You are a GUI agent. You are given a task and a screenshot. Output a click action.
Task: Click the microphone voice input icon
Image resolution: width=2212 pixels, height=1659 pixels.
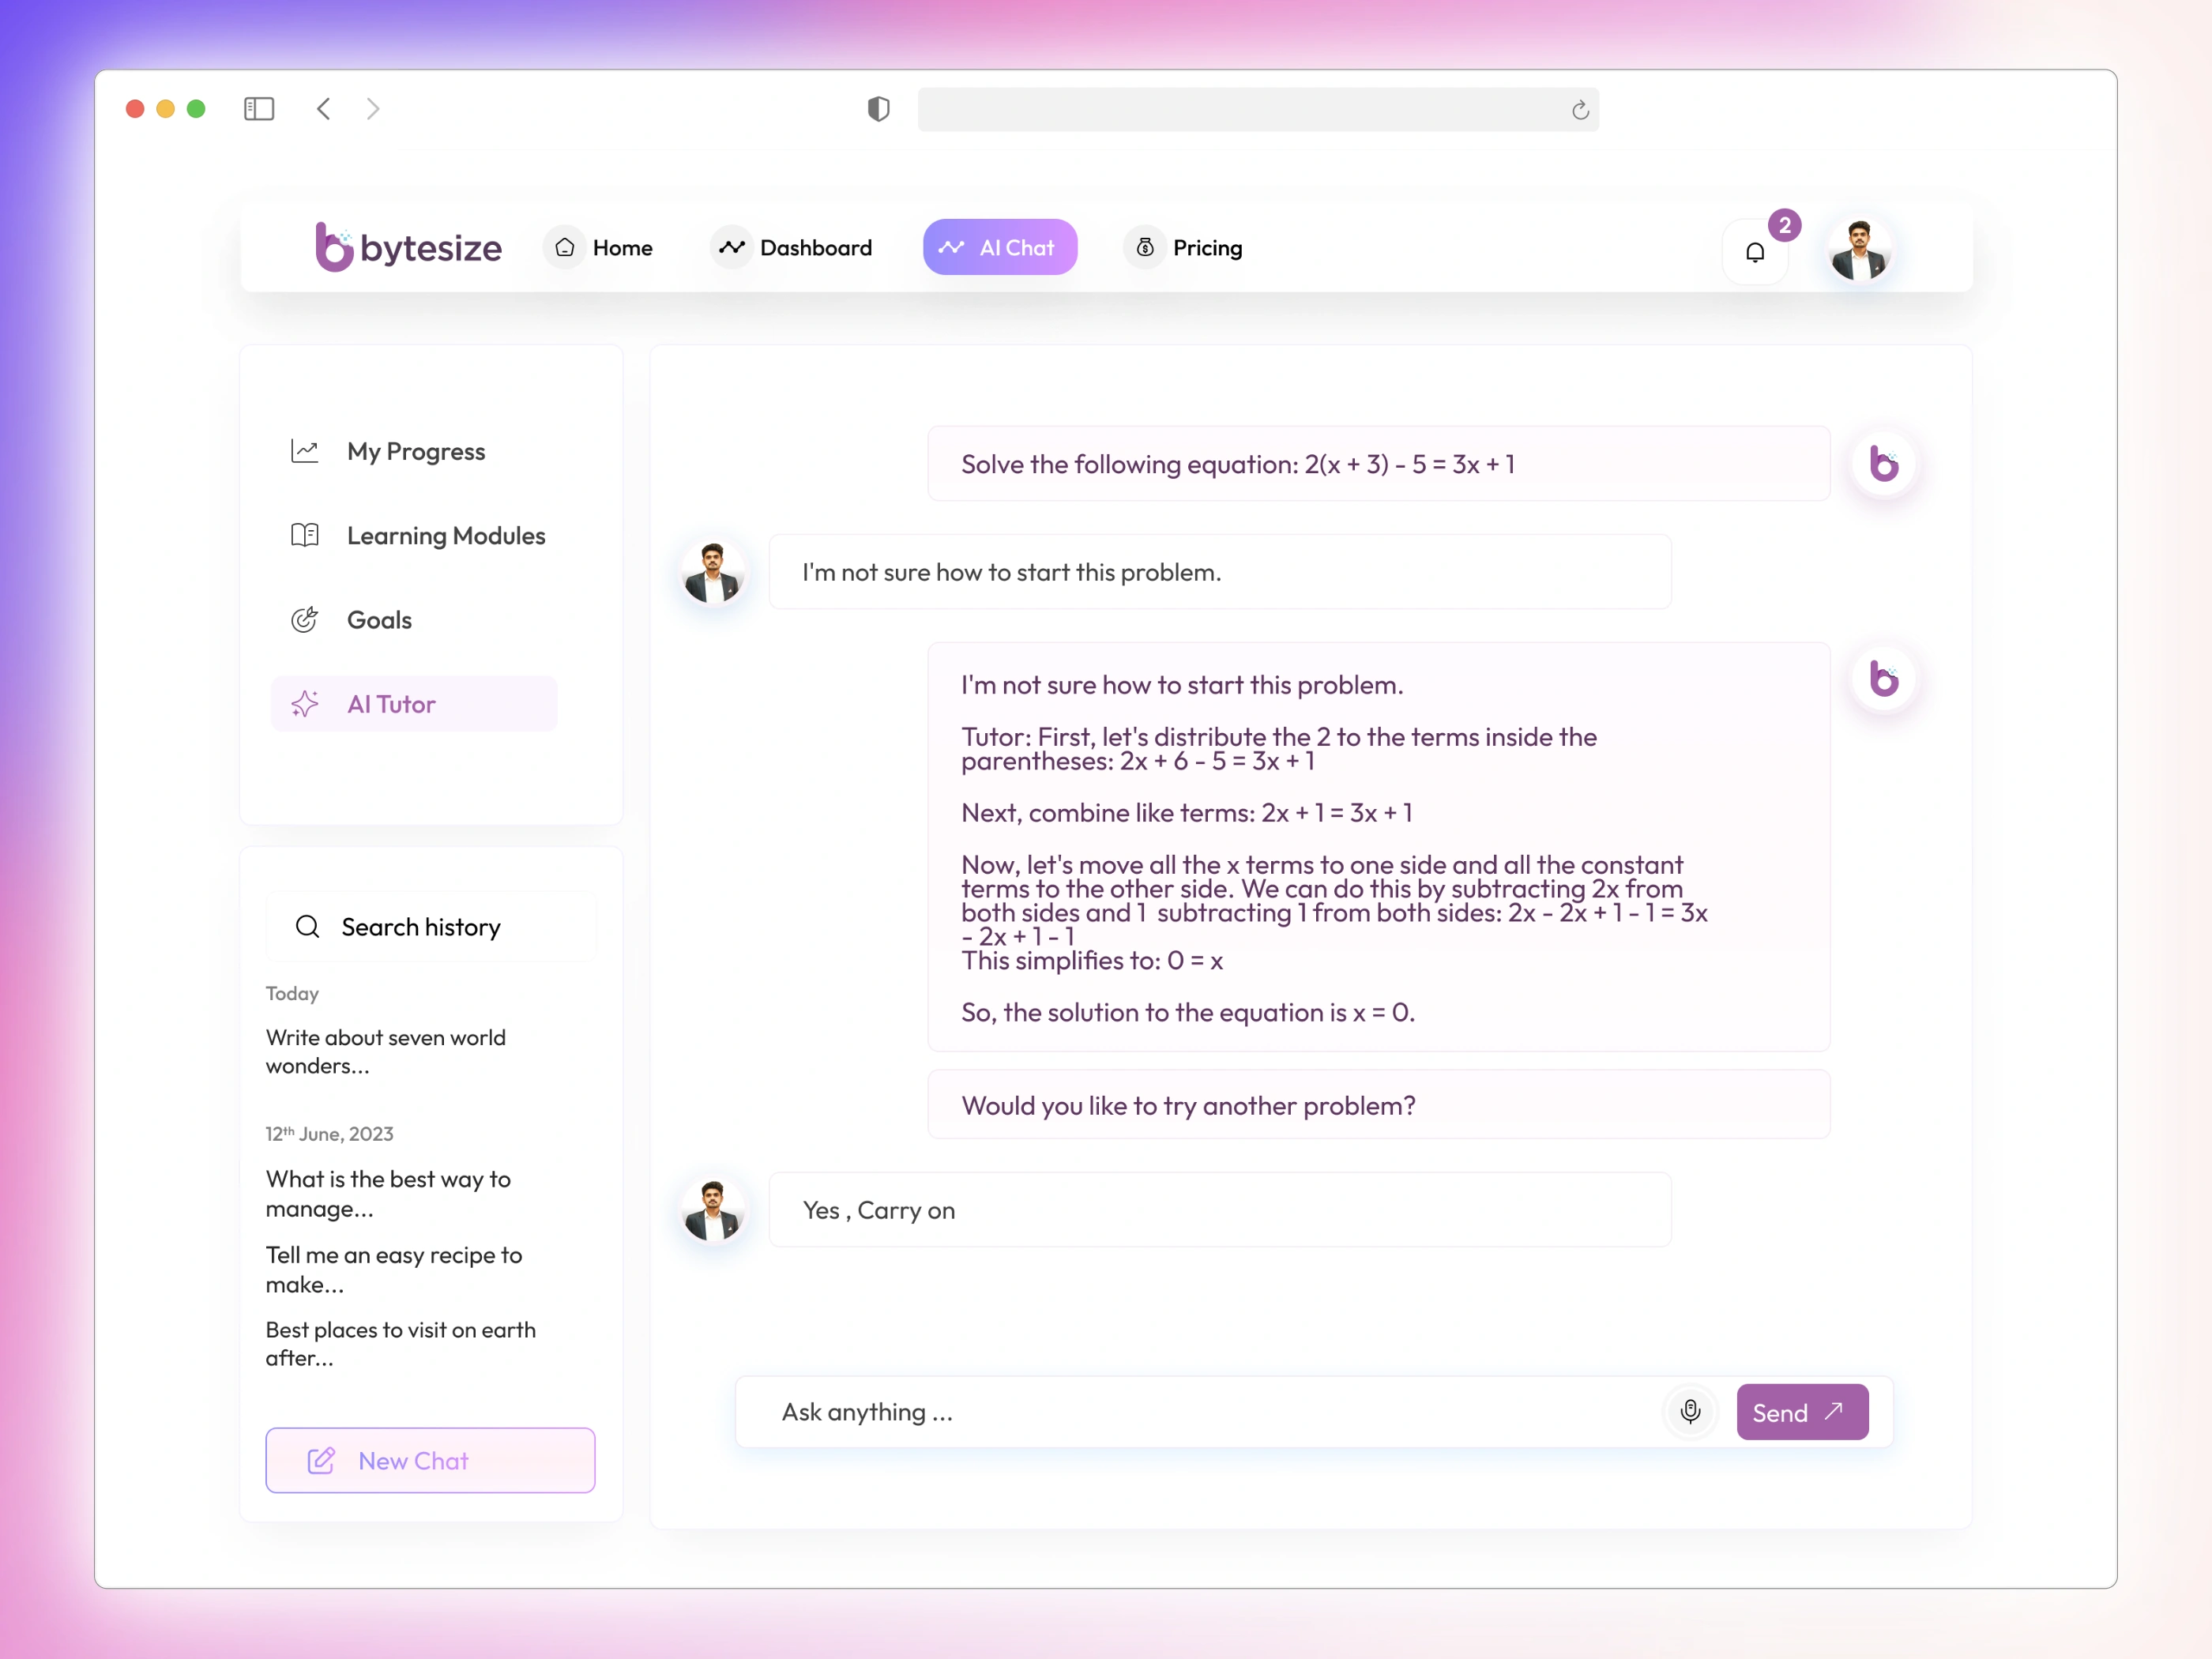point(1690,1411)
